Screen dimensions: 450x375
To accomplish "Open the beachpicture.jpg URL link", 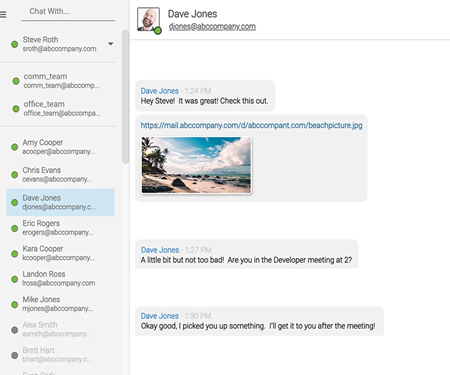I will tap(251, 125).
